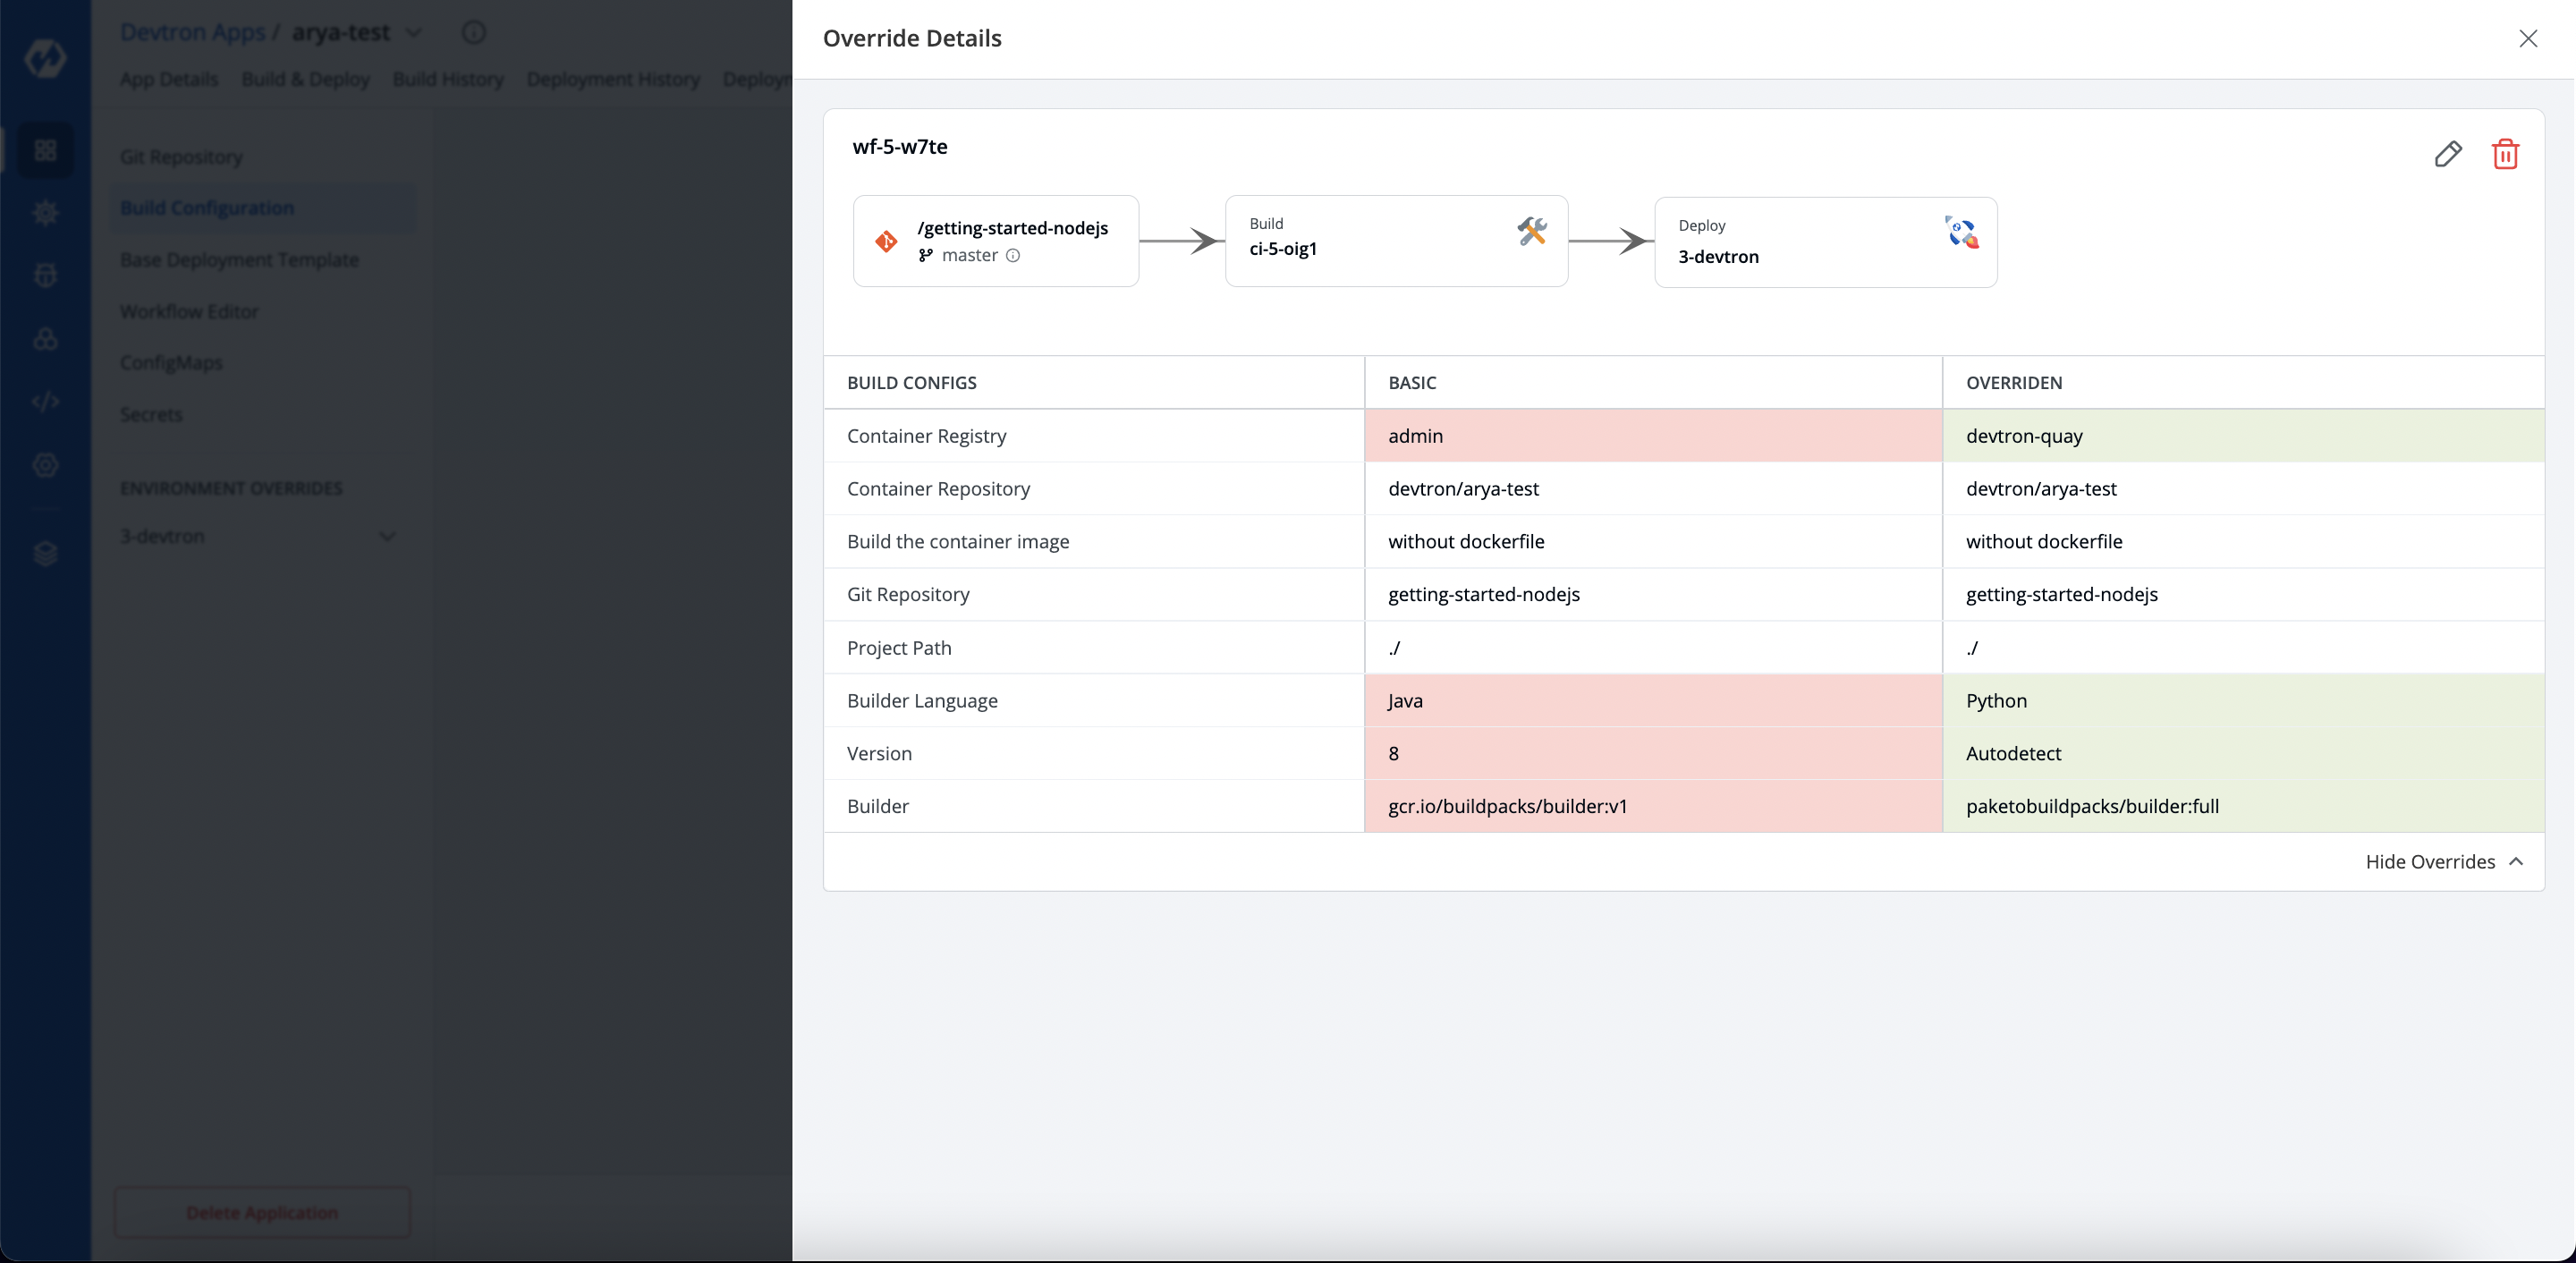
Task: Click the master branch info icon
Action: 1013,255
